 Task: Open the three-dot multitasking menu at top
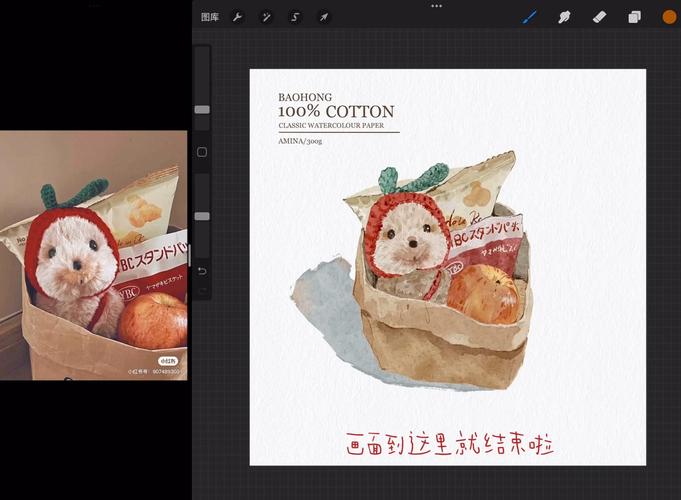point(436,6)
